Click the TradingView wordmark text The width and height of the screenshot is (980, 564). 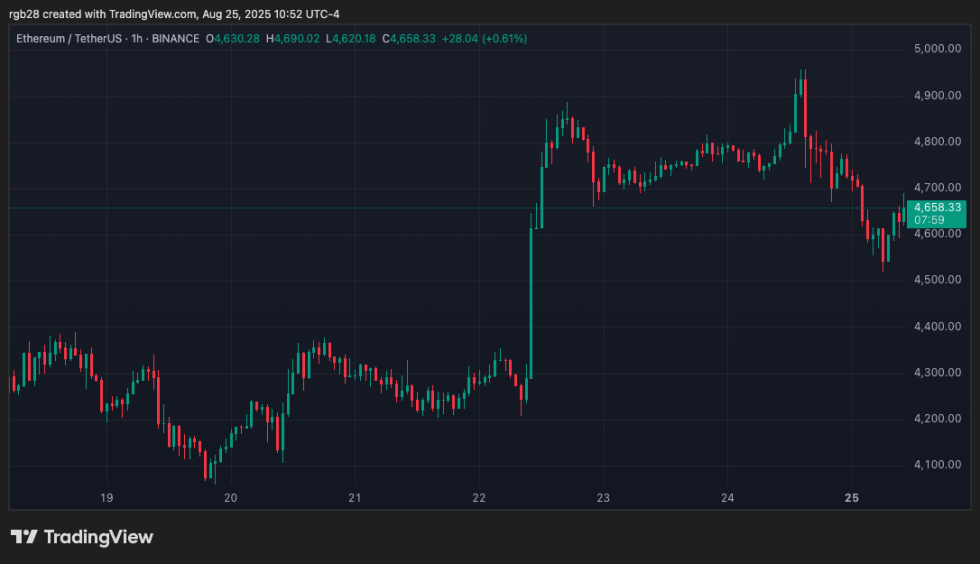[98, 537]
